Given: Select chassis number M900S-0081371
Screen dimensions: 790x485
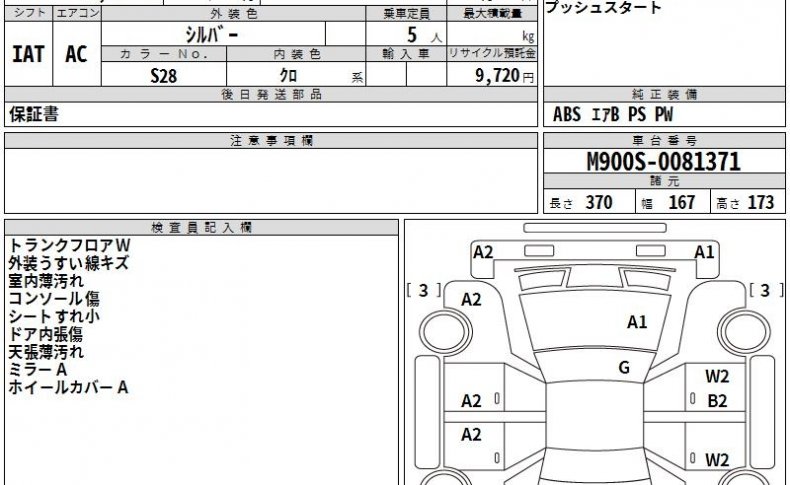Looking at the screenshot, I should [x=664, y=162].
